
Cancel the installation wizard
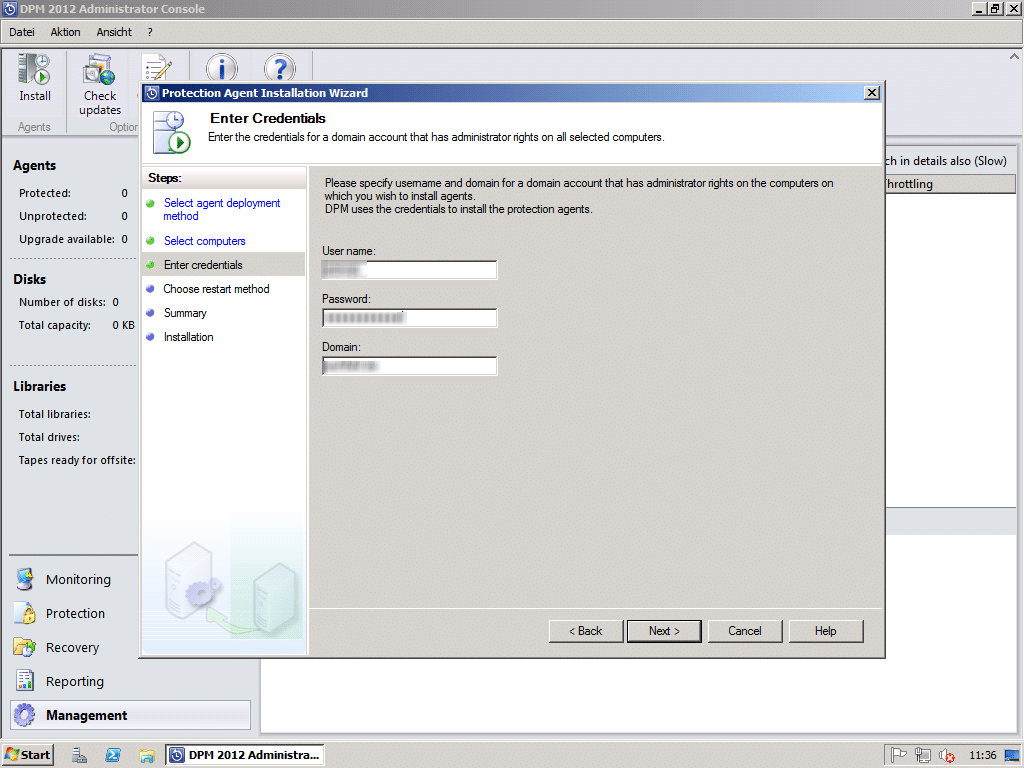(x=744, y=631)
